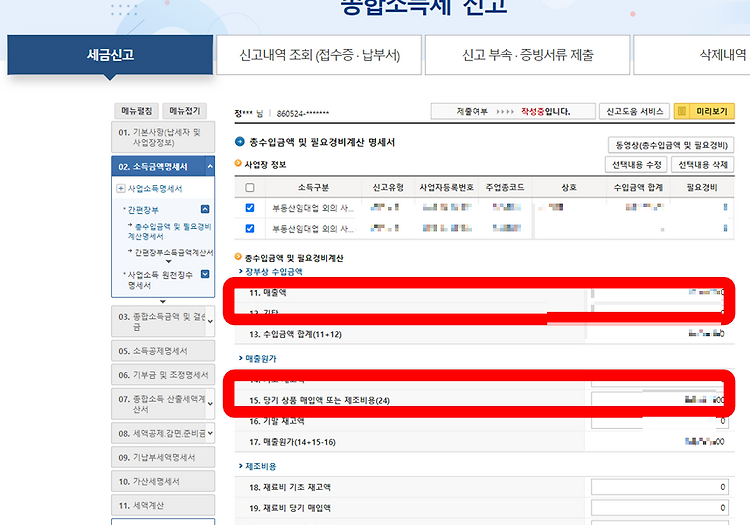Open menu 11. 세액계산

point(163,505)
